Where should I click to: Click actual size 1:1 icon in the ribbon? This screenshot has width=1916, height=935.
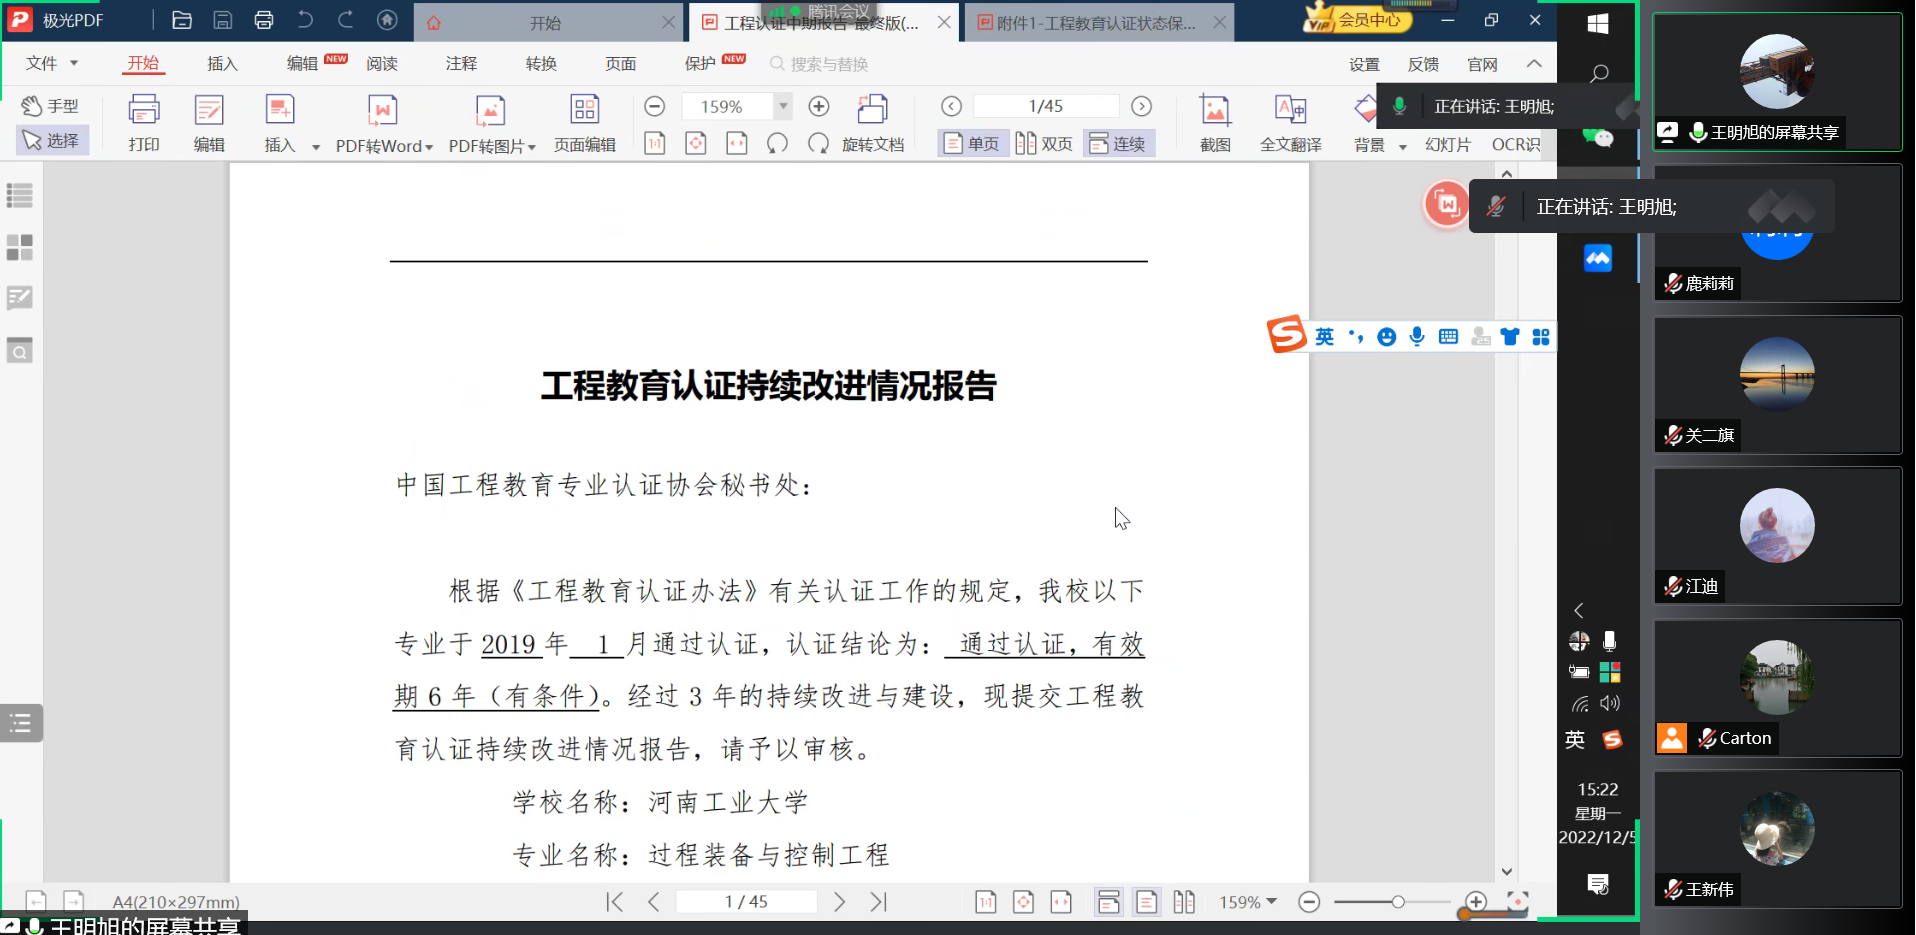[x=654, y=144]
